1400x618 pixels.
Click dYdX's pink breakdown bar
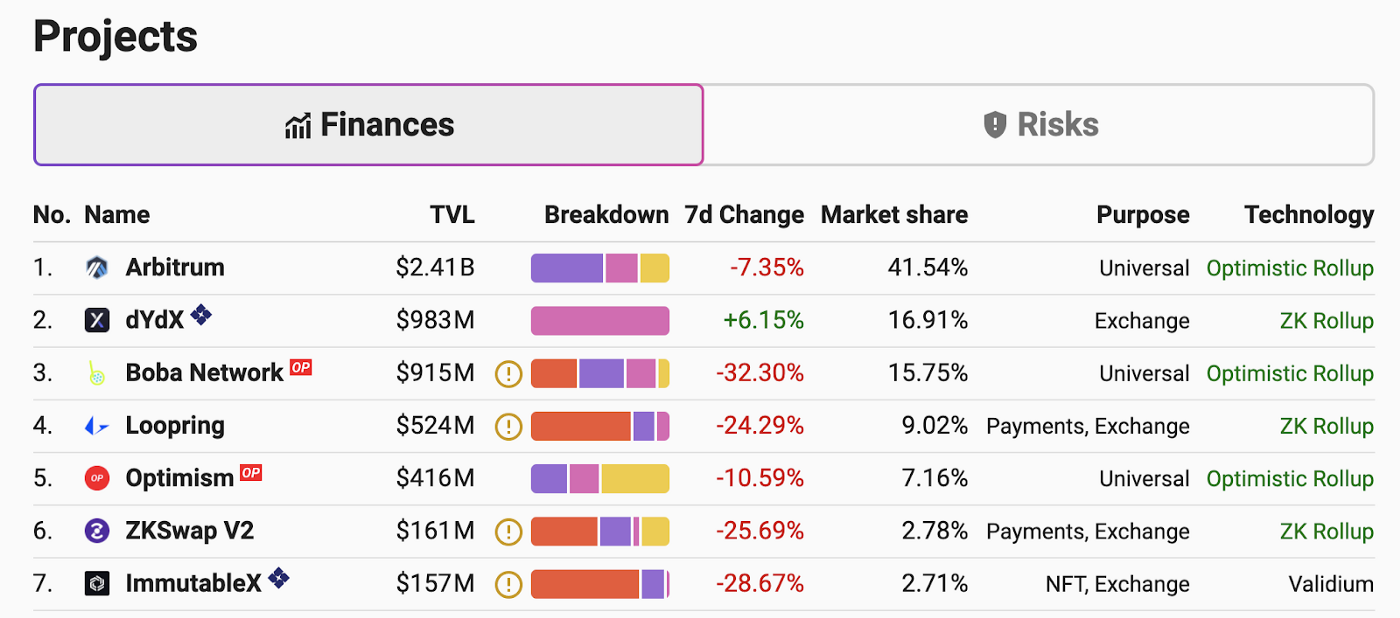600,321
